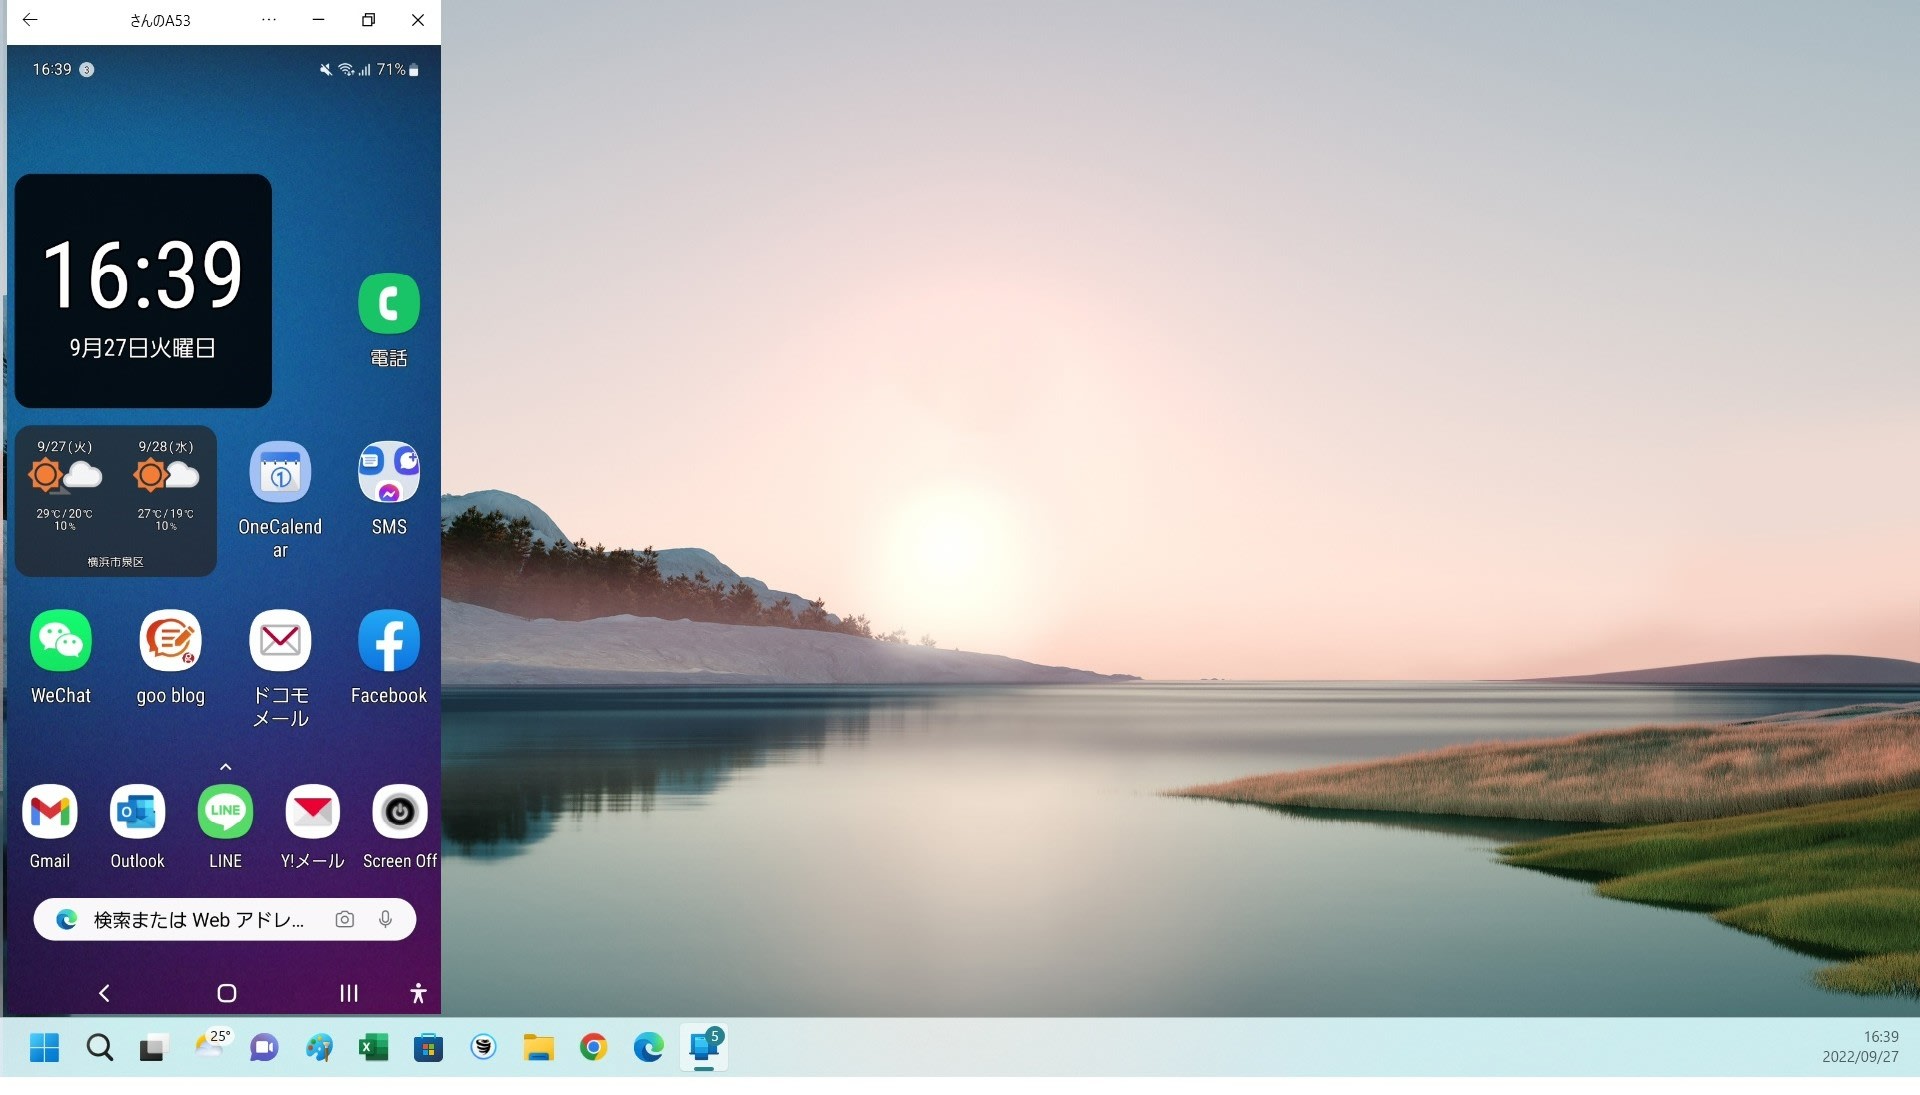Viewport: 1920px width, 1095px height.
Task: Click the back arrow in window title
Action: point(30,20)
